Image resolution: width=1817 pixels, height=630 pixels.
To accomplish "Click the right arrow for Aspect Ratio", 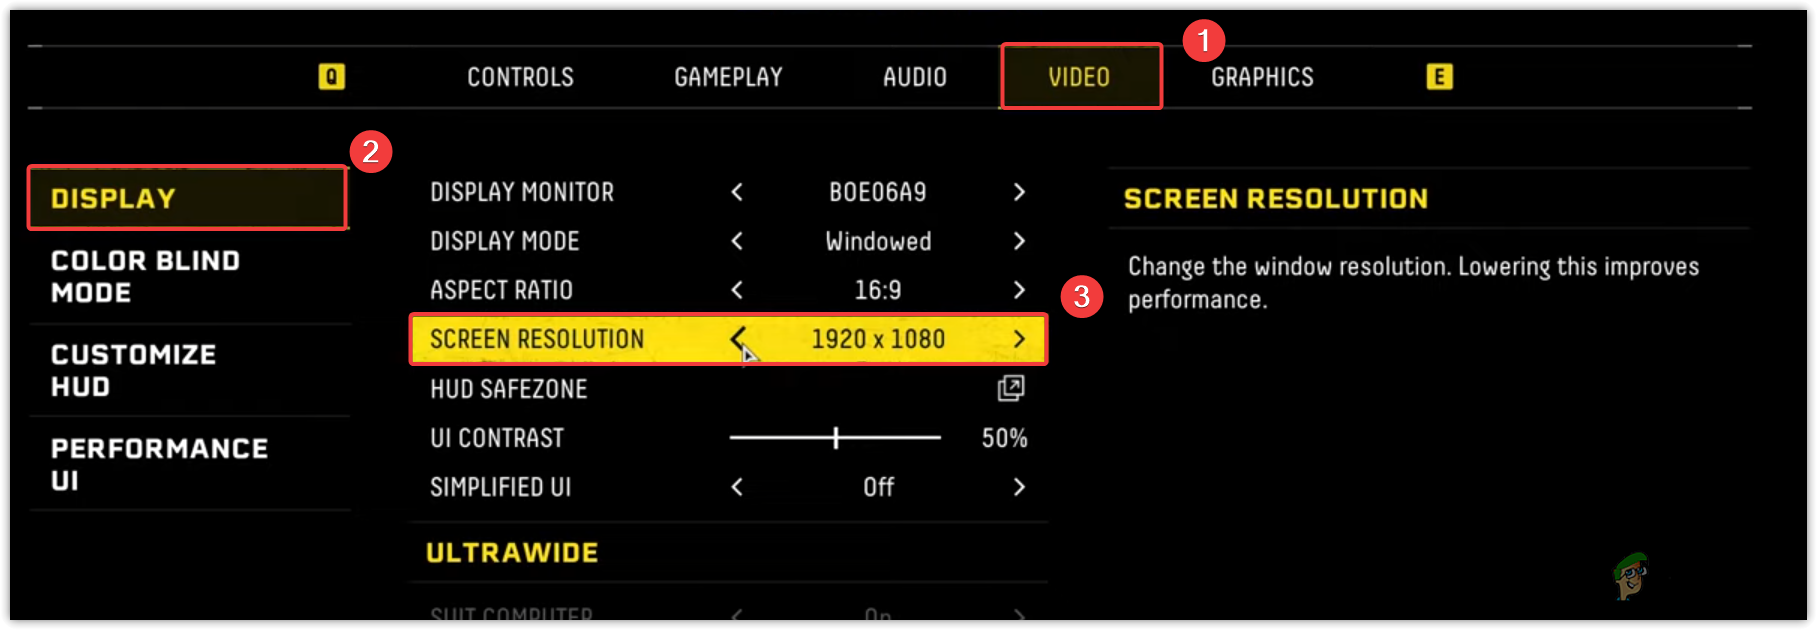I will pos(1019,290).
